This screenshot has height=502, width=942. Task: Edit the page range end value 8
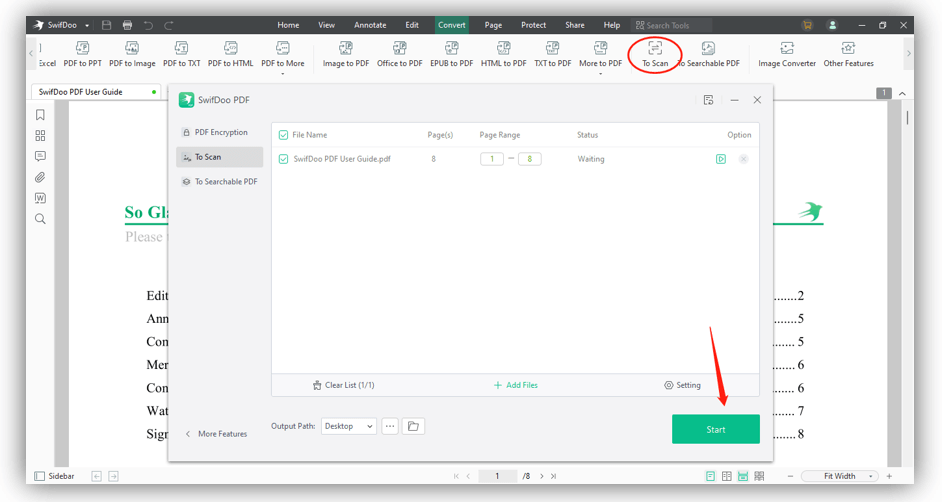(x=529, y=159)
